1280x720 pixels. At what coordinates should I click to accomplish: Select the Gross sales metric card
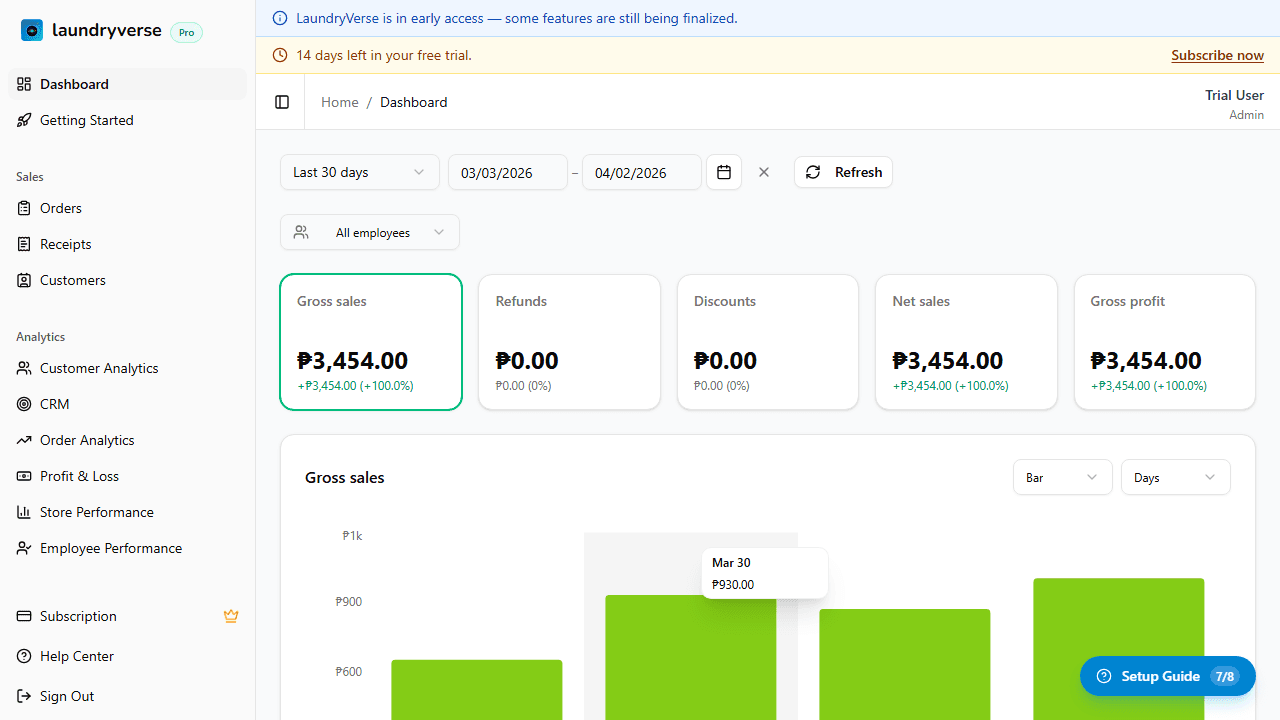(x=370, y=341)
